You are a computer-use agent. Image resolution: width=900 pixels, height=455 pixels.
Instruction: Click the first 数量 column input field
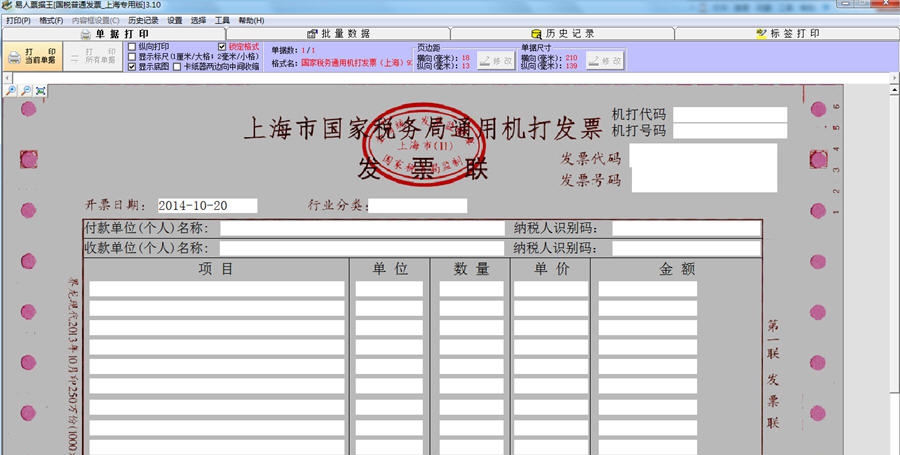tap(471, 289)
